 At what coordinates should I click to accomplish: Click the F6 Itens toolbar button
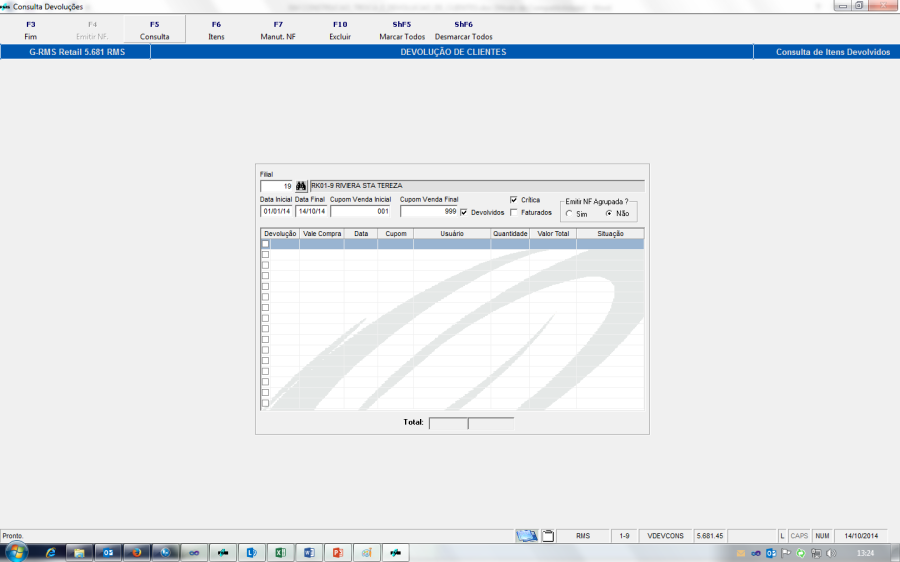(x=216, y=30)
